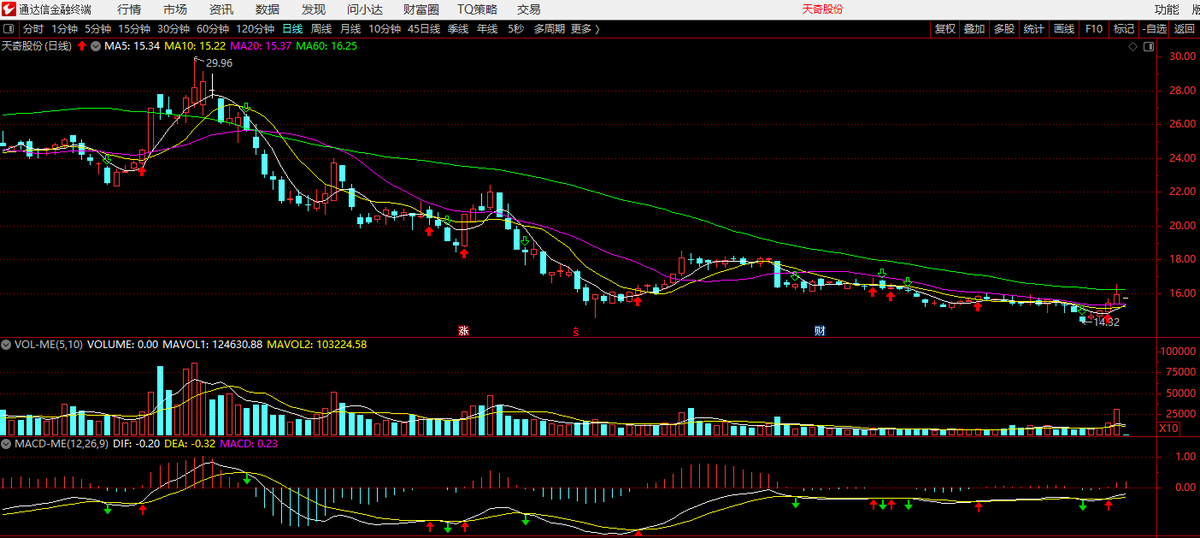Switch to the 季线 quarterly tab
The width and height of the screenshot is (1200, 538).
coord(458,29)
